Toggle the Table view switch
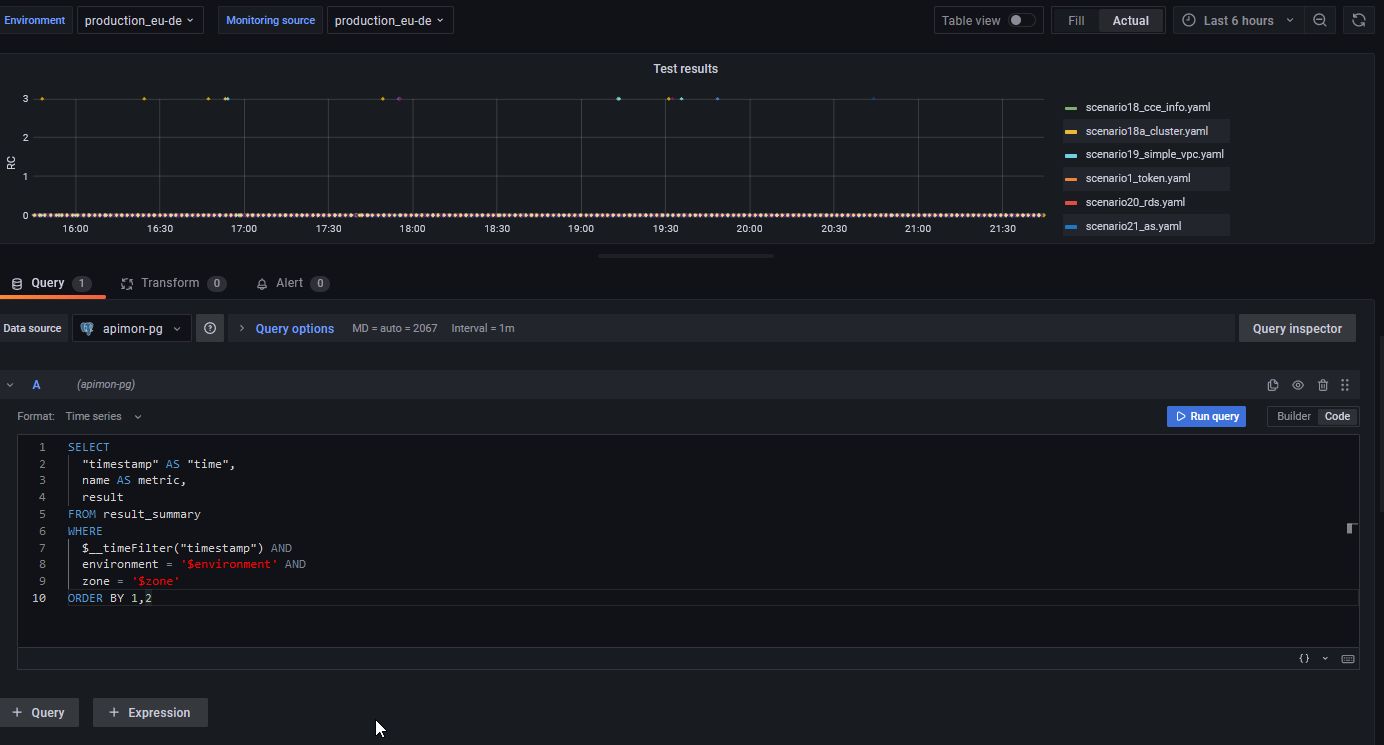Viewport: 1384px width, 745px height. coord(1020,20)
